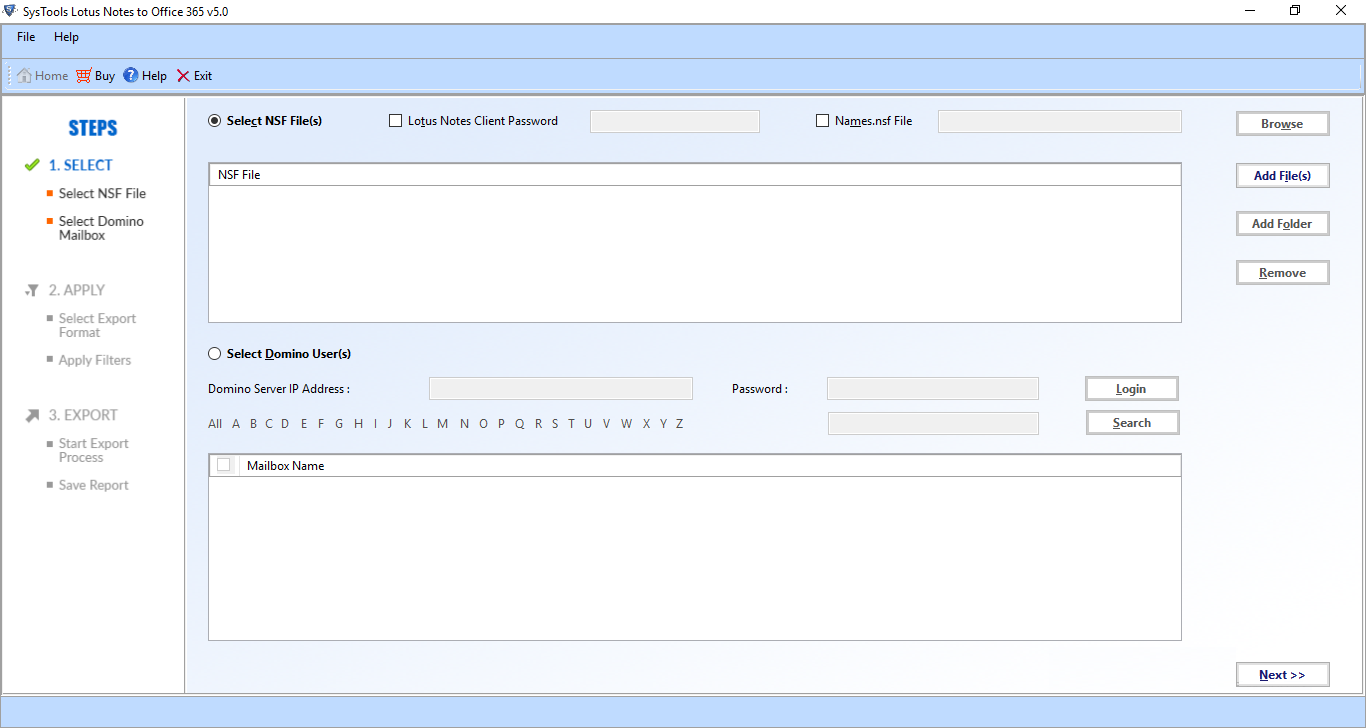The width and height of the screenshot is (1366, 728).
Task: Filter mailboxes by letter D
Action: pos(285,424)
